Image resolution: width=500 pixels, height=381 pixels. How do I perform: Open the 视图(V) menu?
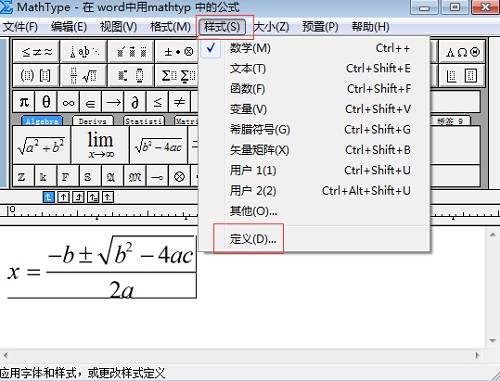[x=118, y=27]
